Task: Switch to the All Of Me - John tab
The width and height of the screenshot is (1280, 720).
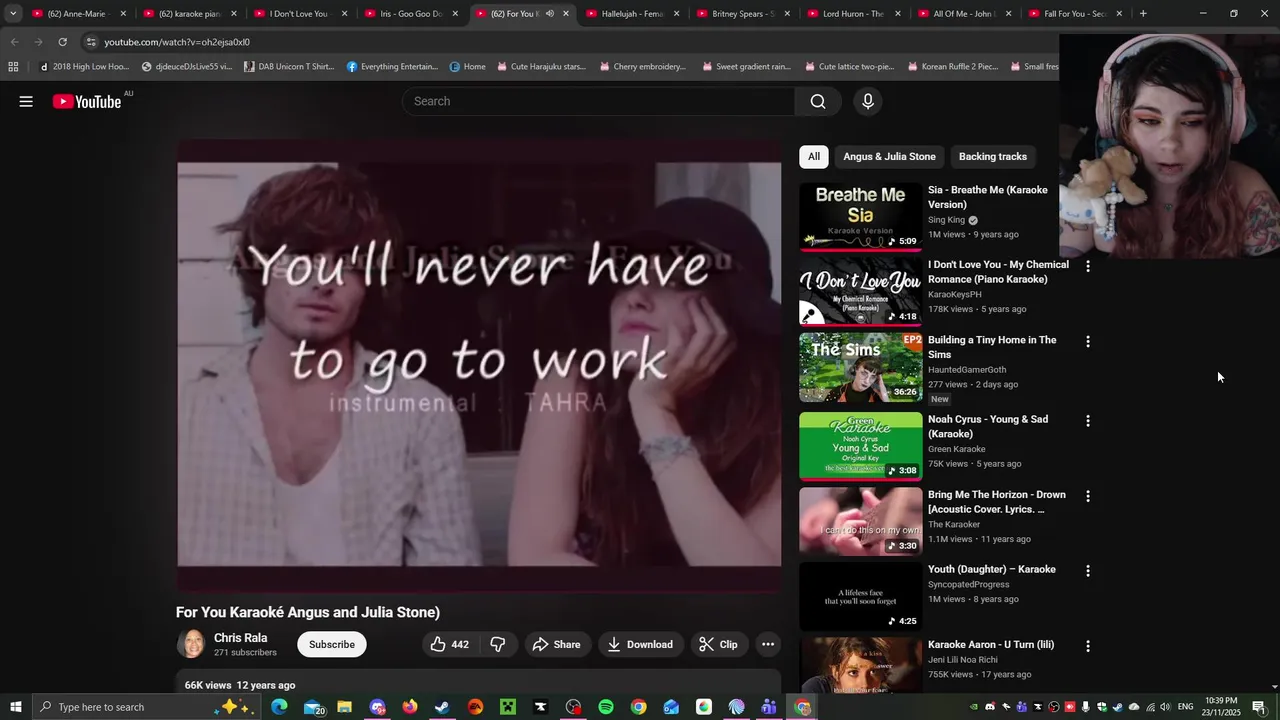Action: pos(964,14)
